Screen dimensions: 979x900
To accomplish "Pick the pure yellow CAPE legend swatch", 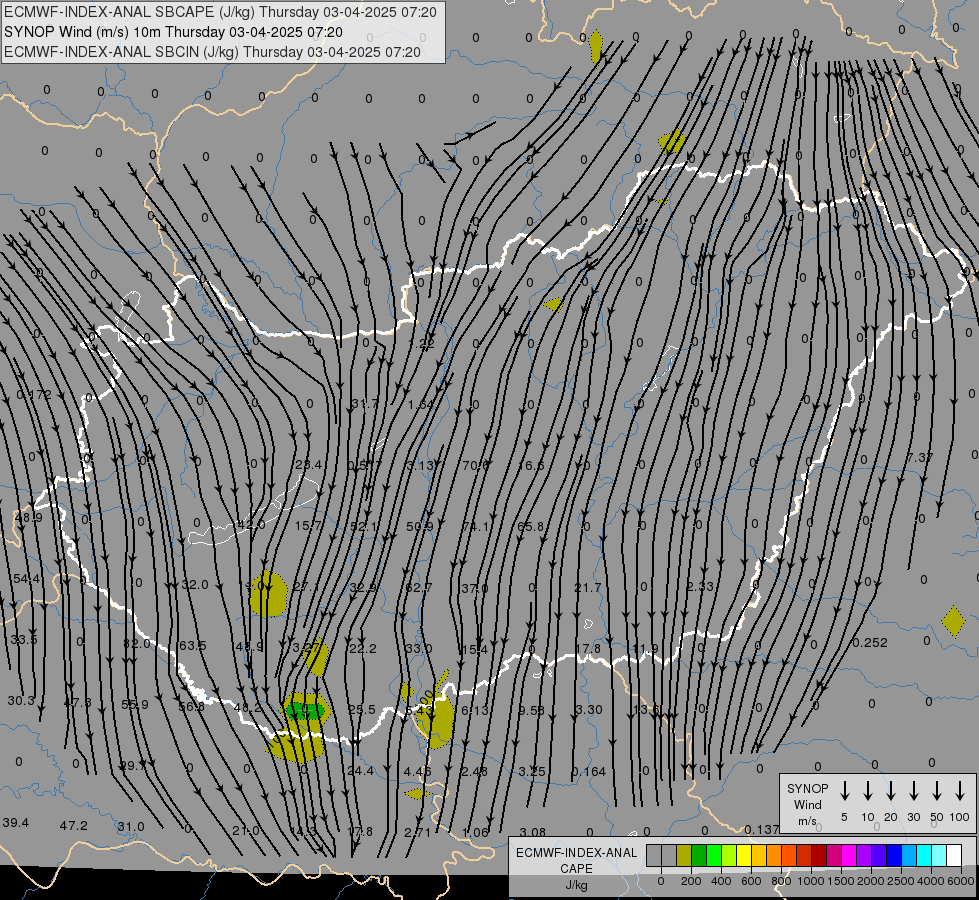I will (744, 855).
